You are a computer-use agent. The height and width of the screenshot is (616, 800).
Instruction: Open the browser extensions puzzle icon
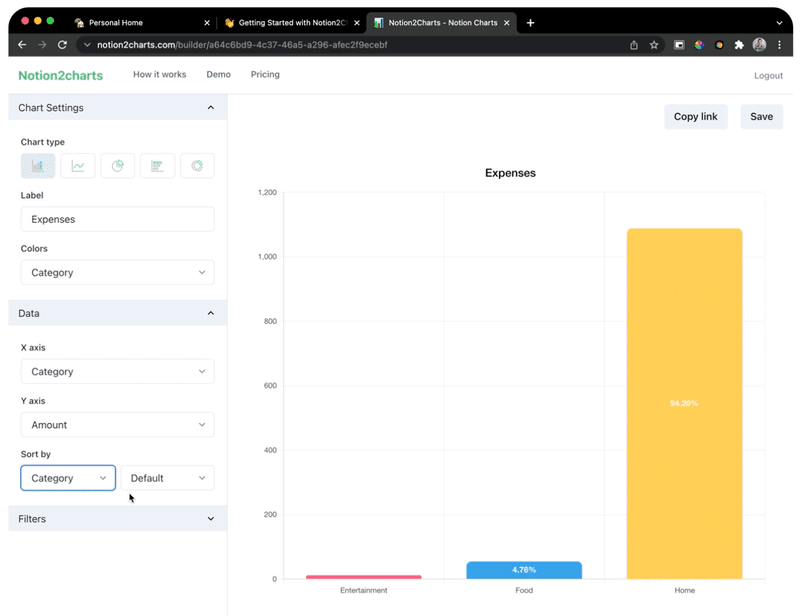pyautogui.click(x=739, y=45)
